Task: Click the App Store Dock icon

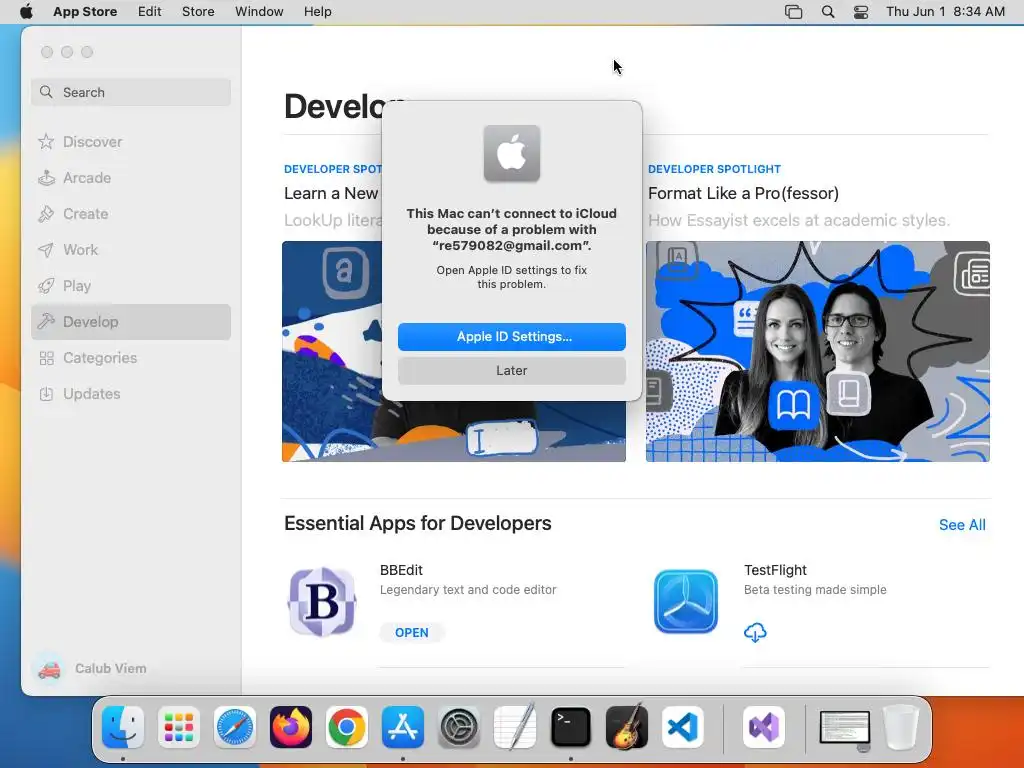Action: (403, 727)
